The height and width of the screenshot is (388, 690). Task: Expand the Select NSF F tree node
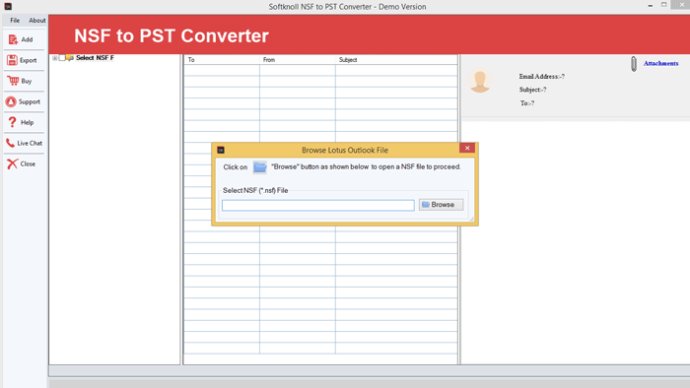coord(55,58)
